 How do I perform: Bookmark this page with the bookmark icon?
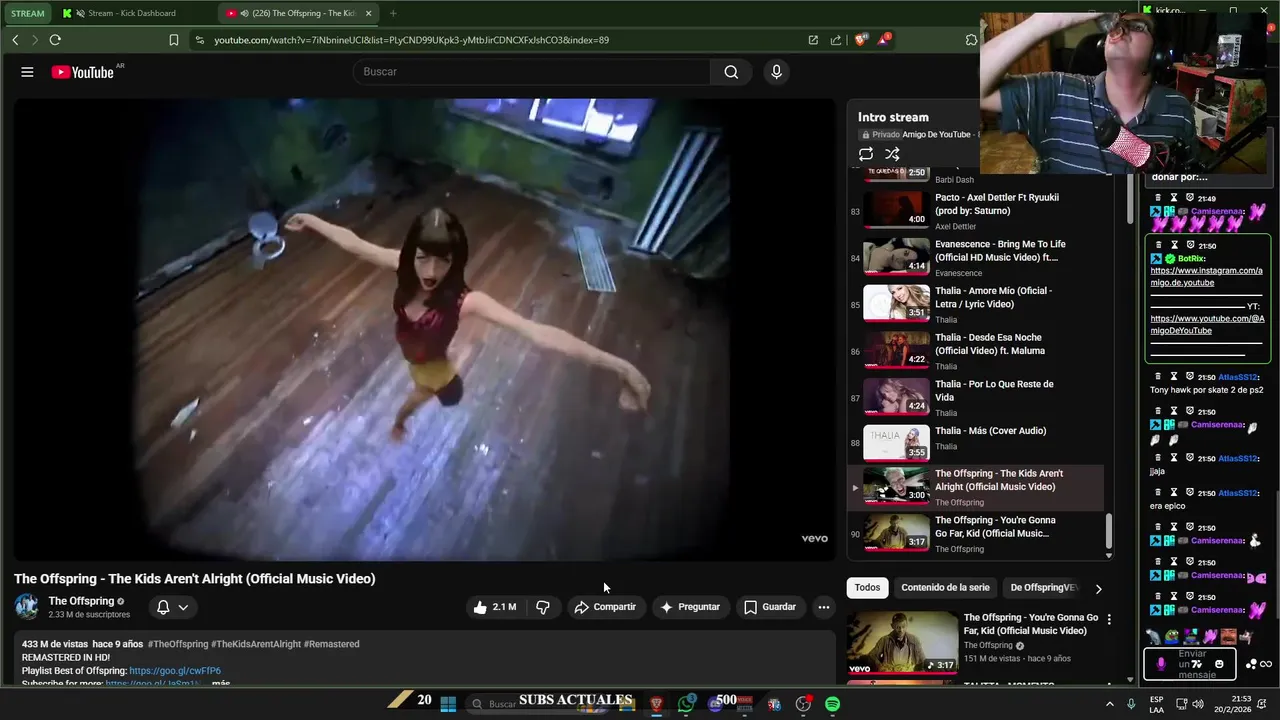[x=174, y=40]
